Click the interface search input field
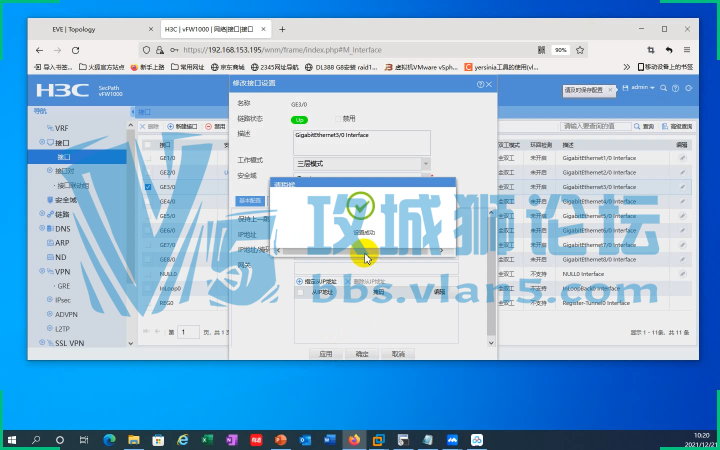The image size is (720, 450). 596,126
